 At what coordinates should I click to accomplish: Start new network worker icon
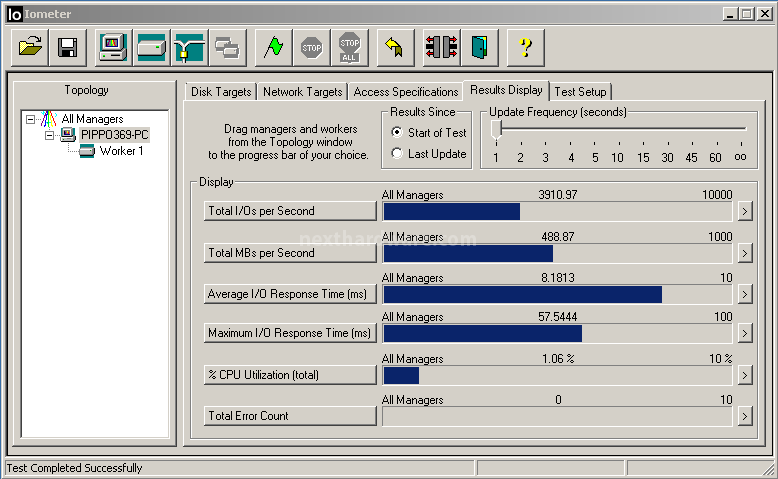click(190, 48)
